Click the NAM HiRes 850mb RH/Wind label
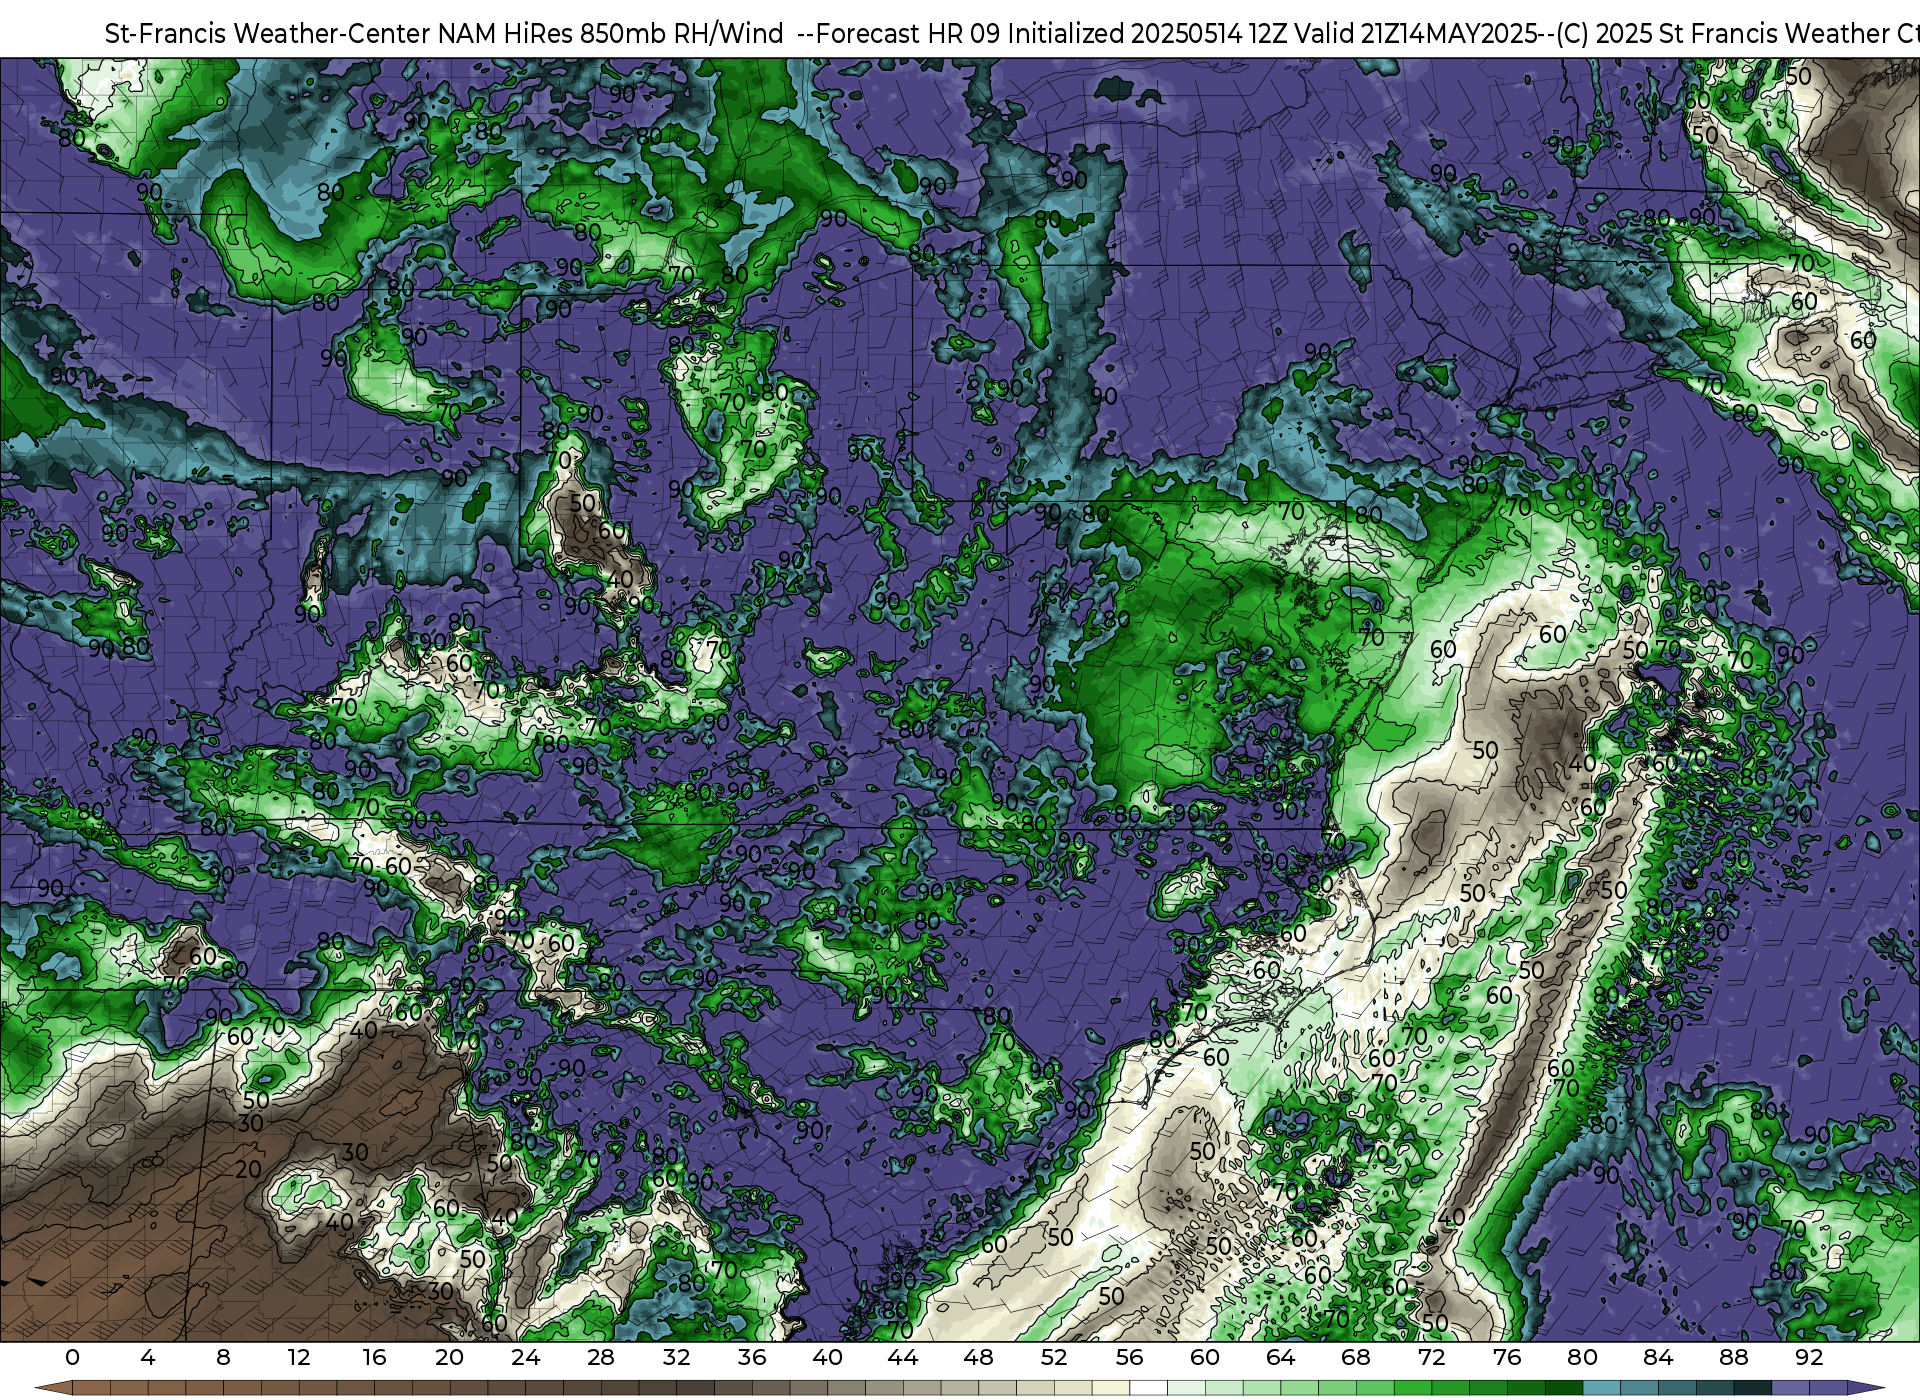 611,34
